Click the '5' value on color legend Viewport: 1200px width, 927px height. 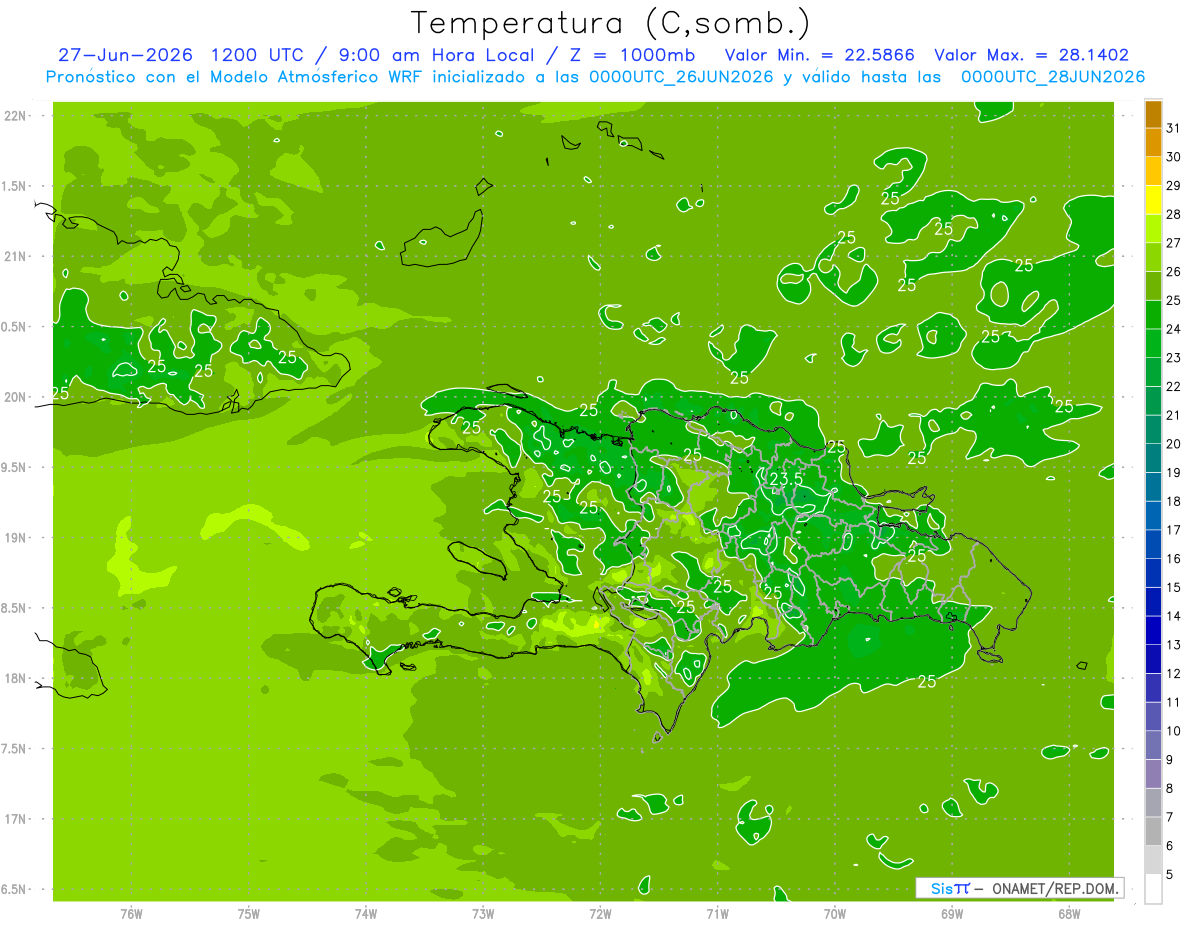click(1170, 875)
